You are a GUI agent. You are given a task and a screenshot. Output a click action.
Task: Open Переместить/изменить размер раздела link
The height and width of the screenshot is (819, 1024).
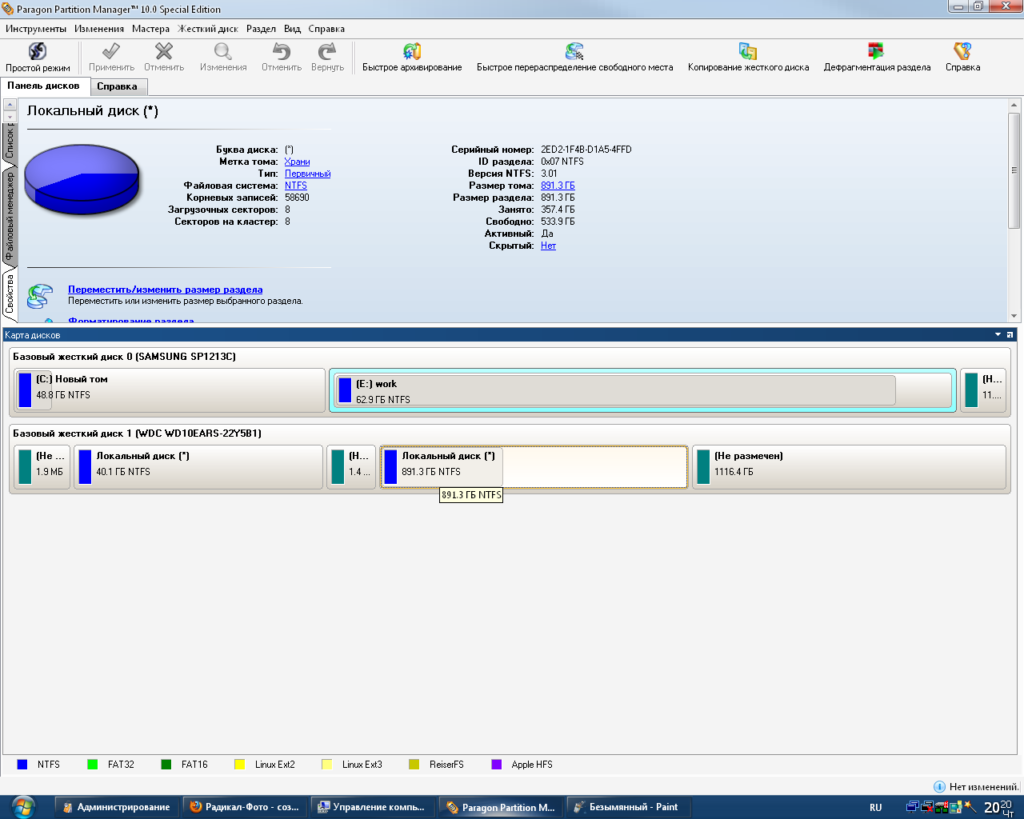pyautogui.click(x=165, y=289)
